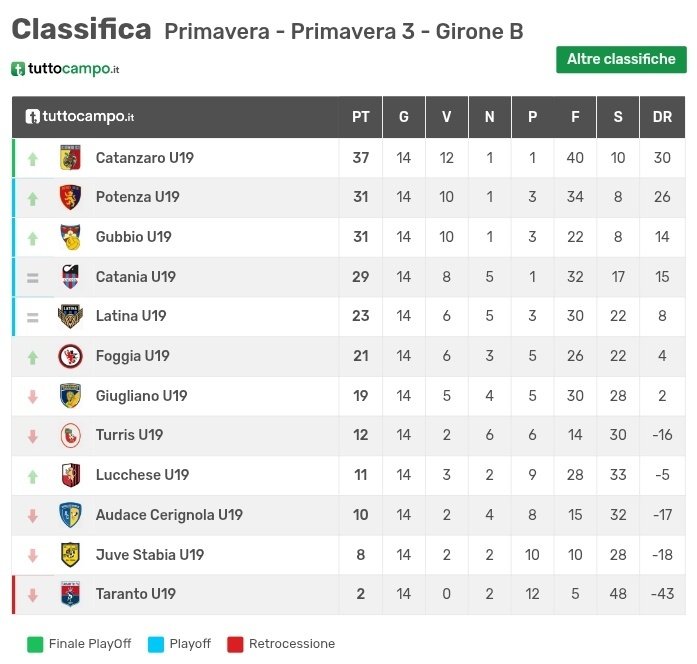This screenshot has width=697, height=664.
Task: Sort the table by PT column
Action: (x=361, y=117)
